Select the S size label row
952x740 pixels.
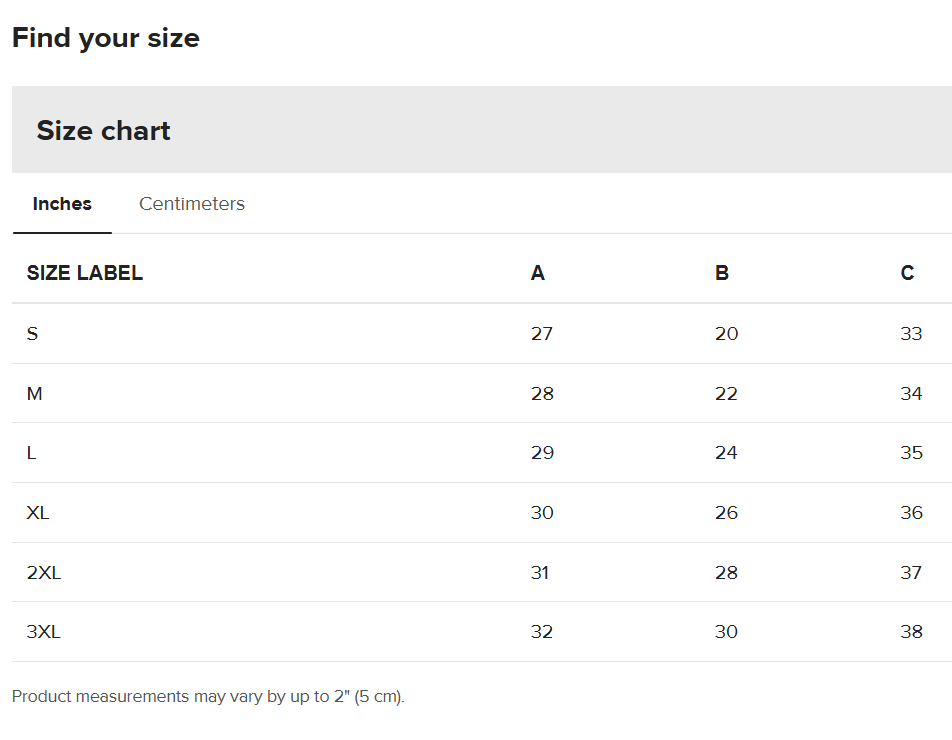tap(32, 334)
